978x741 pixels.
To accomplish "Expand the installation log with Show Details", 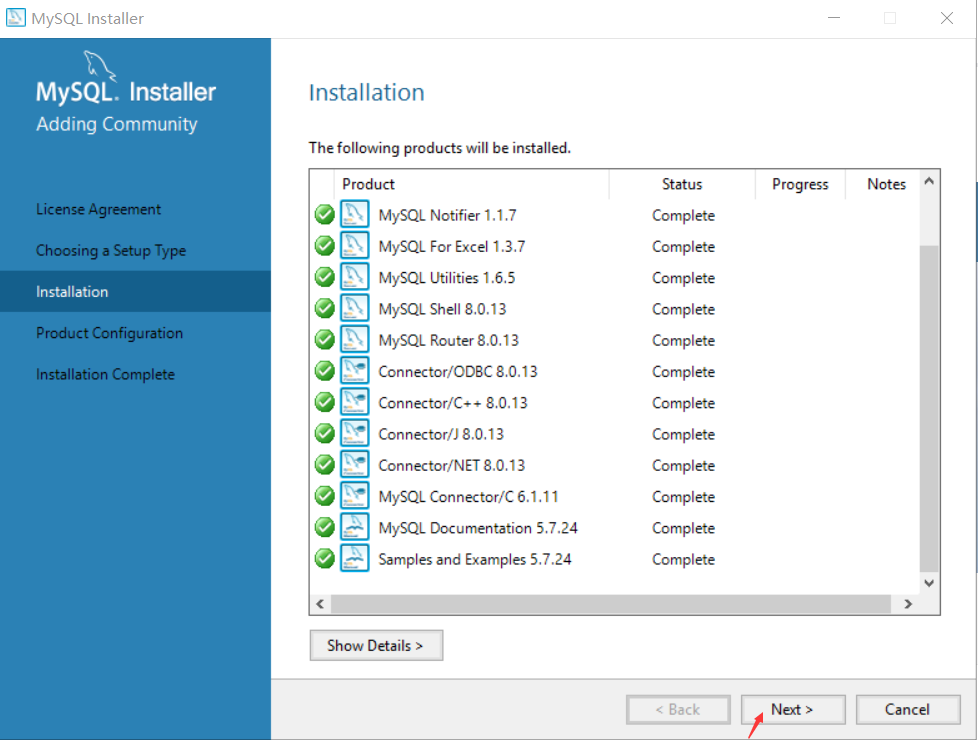I will pyautogui.click(x=376, y=645).
